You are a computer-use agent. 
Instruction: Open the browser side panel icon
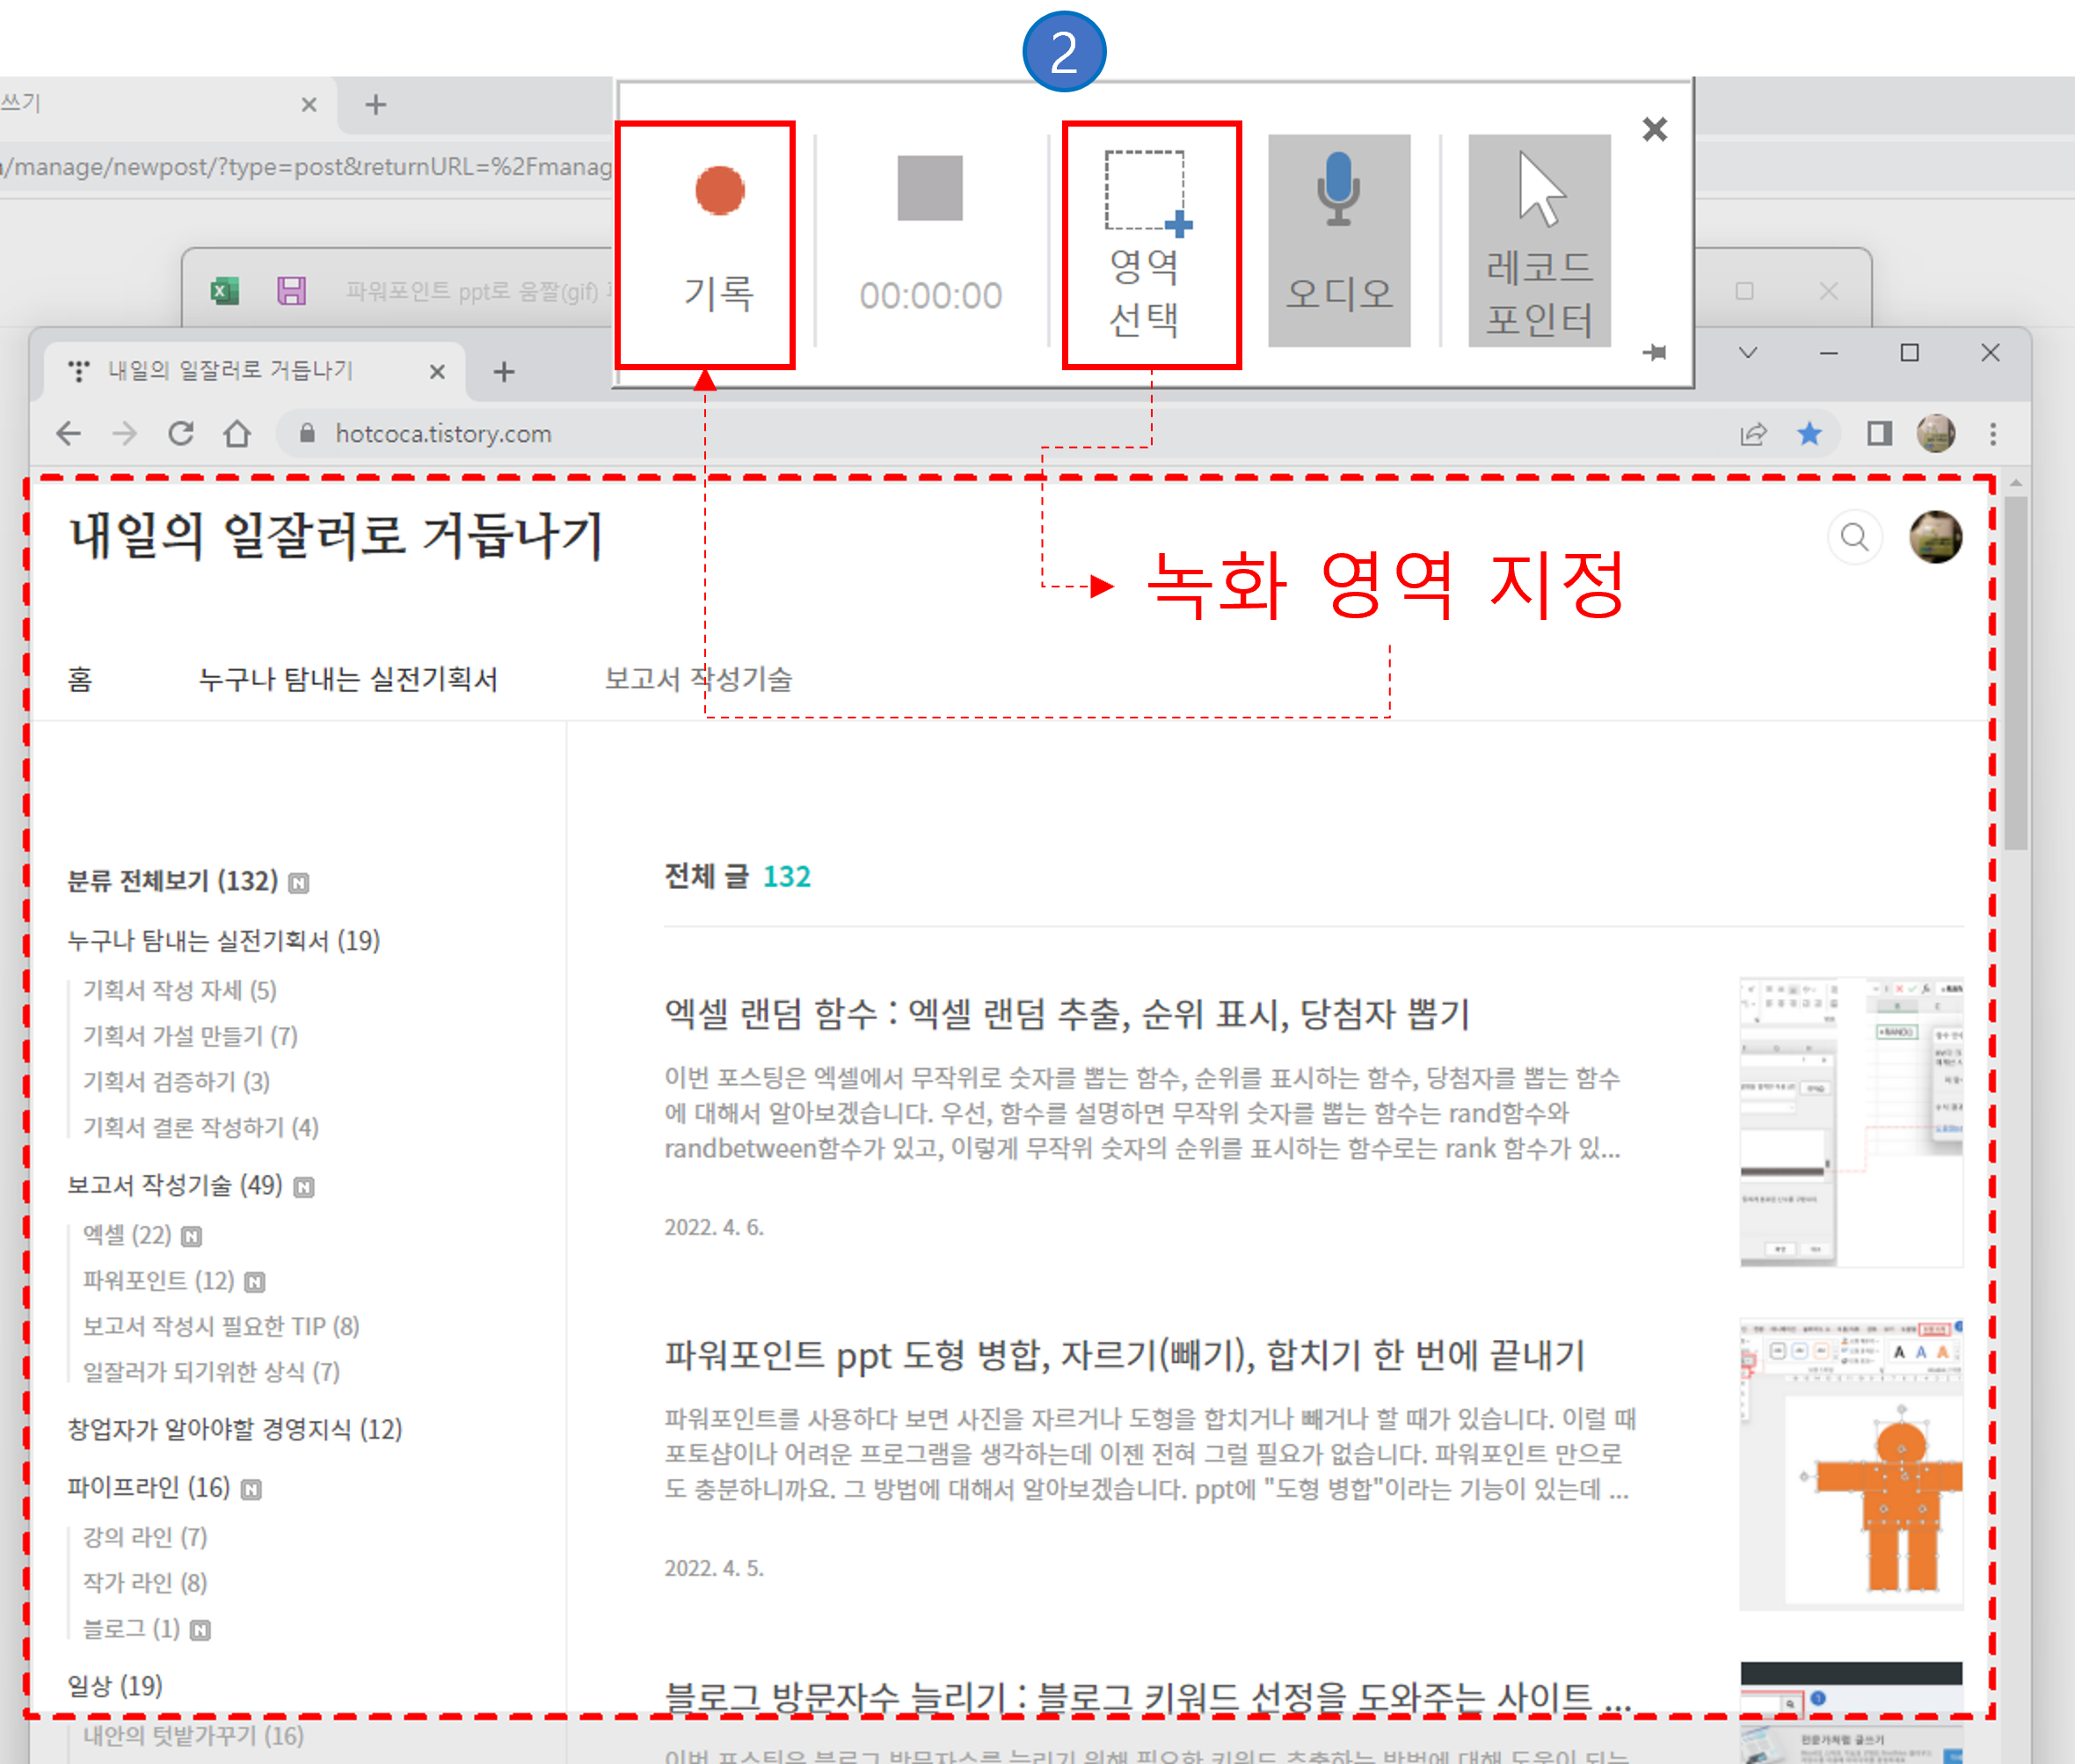coord(1879,433)
